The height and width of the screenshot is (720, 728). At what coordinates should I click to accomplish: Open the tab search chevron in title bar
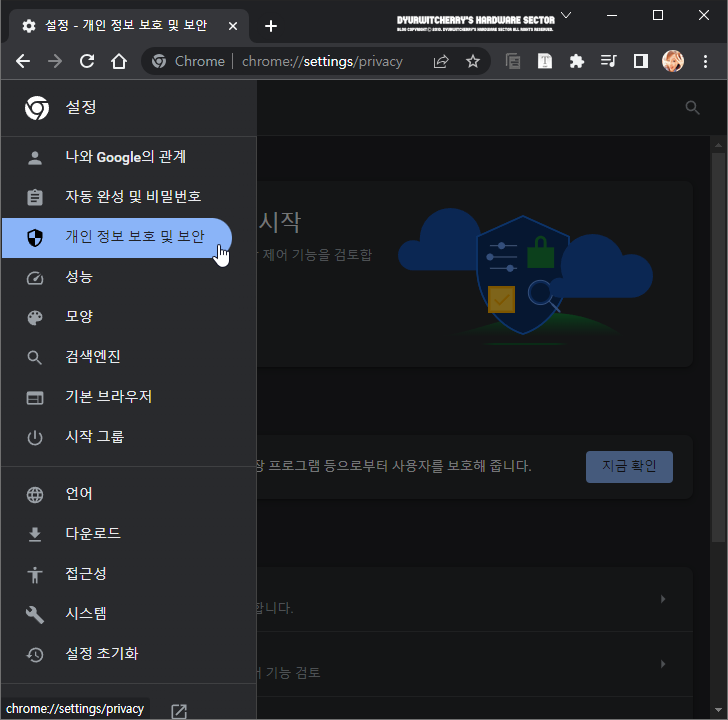(566, 15)
